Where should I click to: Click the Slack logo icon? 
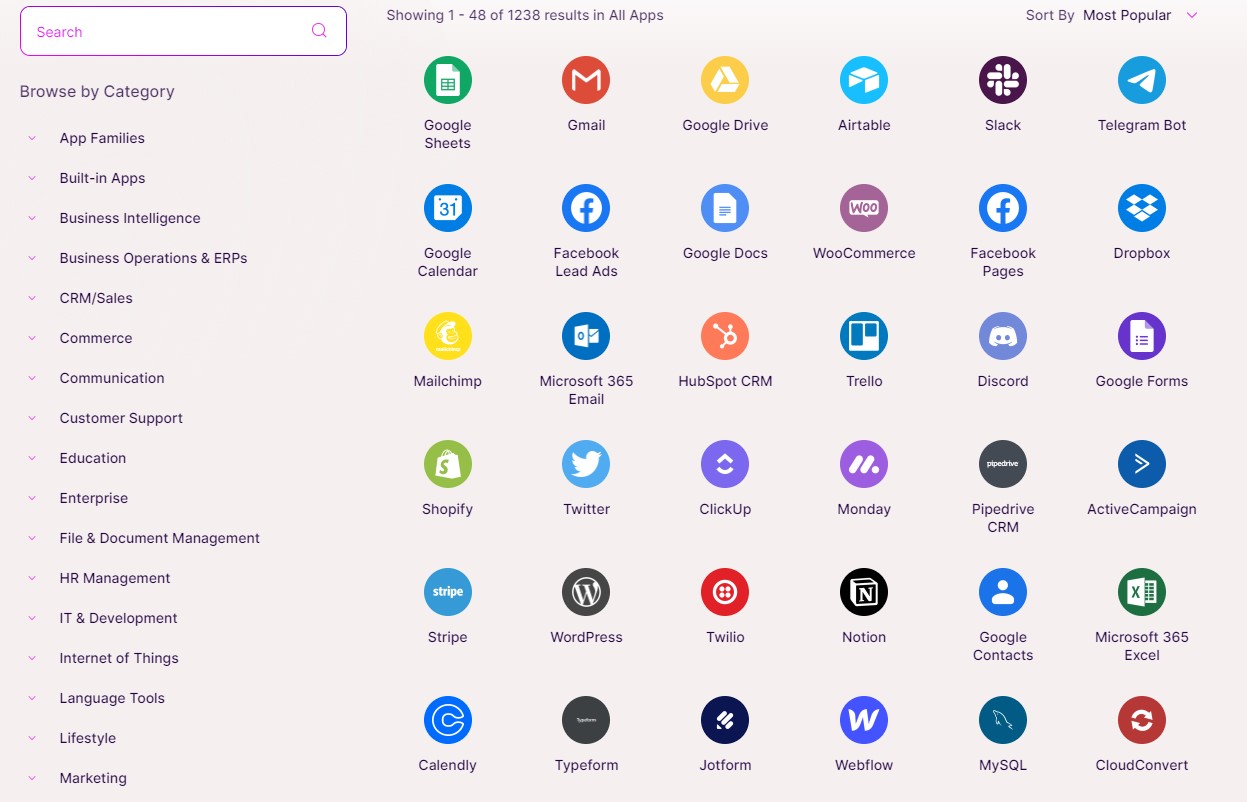click(1003, 80)
